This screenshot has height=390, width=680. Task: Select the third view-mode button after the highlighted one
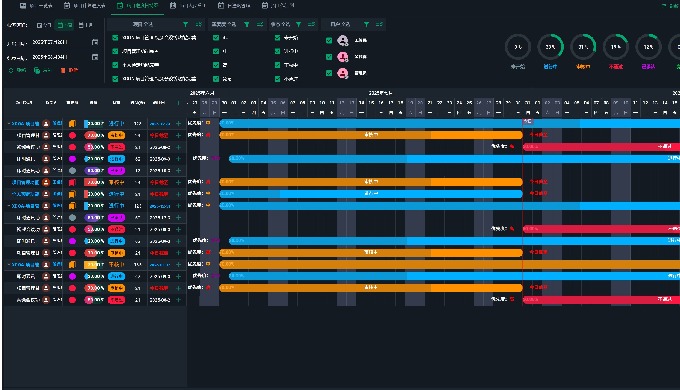85,25
